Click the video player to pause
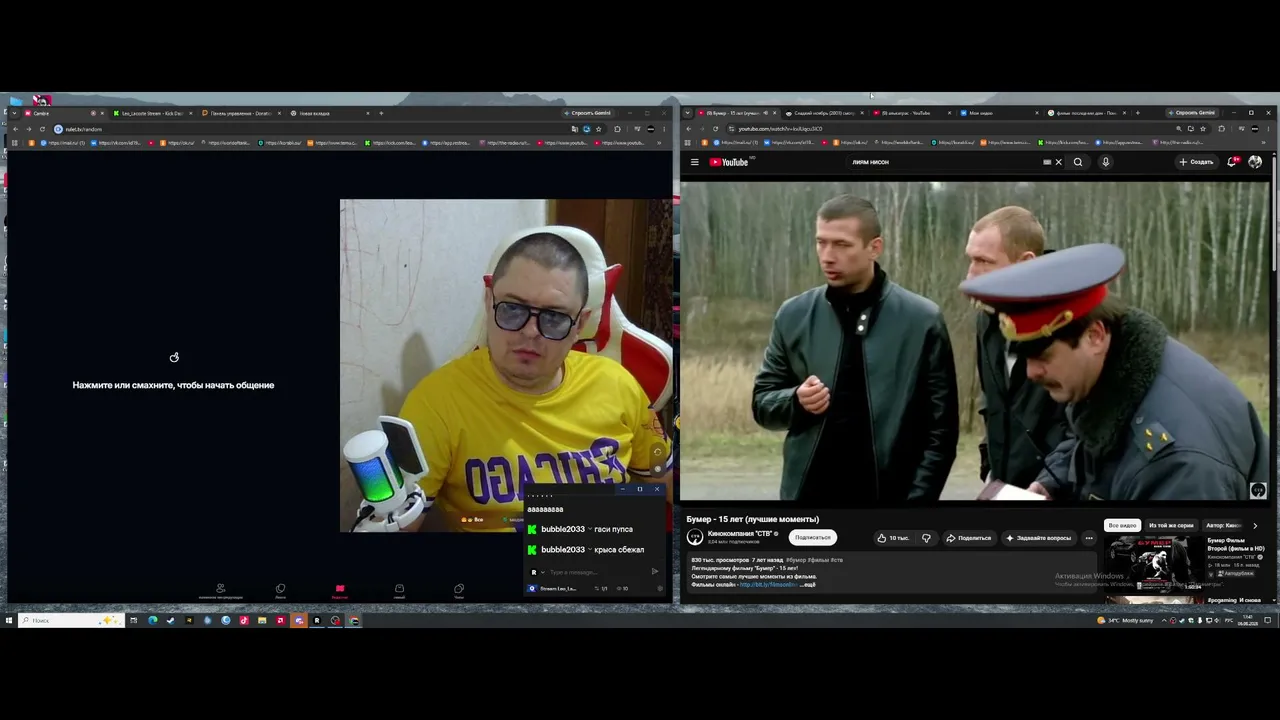 click(x=975, y=340)
